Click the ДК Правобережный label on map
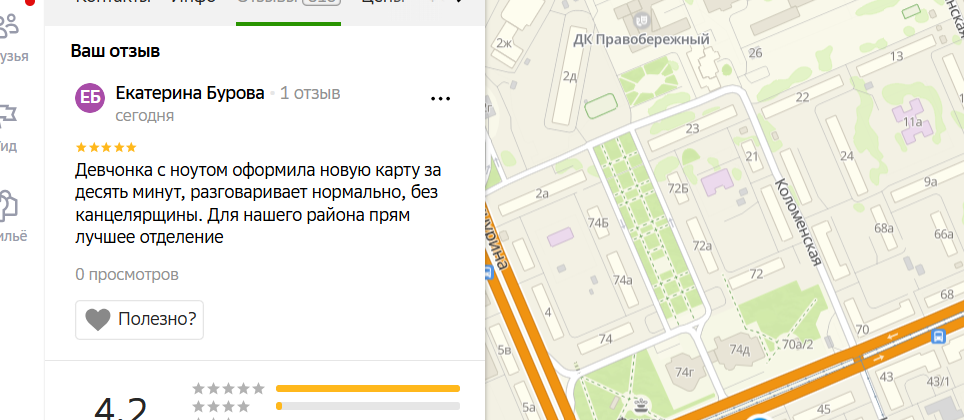Image resolution: width=964 pixels, height=420 pixels. (641, 40)
